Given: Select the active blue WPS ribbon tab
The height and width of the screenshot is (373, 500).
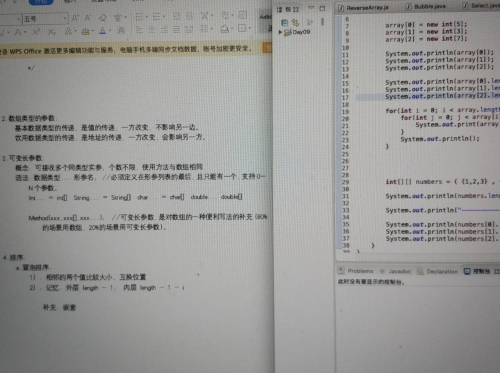Looking at the screenshot, I should (x=41, y=2).
